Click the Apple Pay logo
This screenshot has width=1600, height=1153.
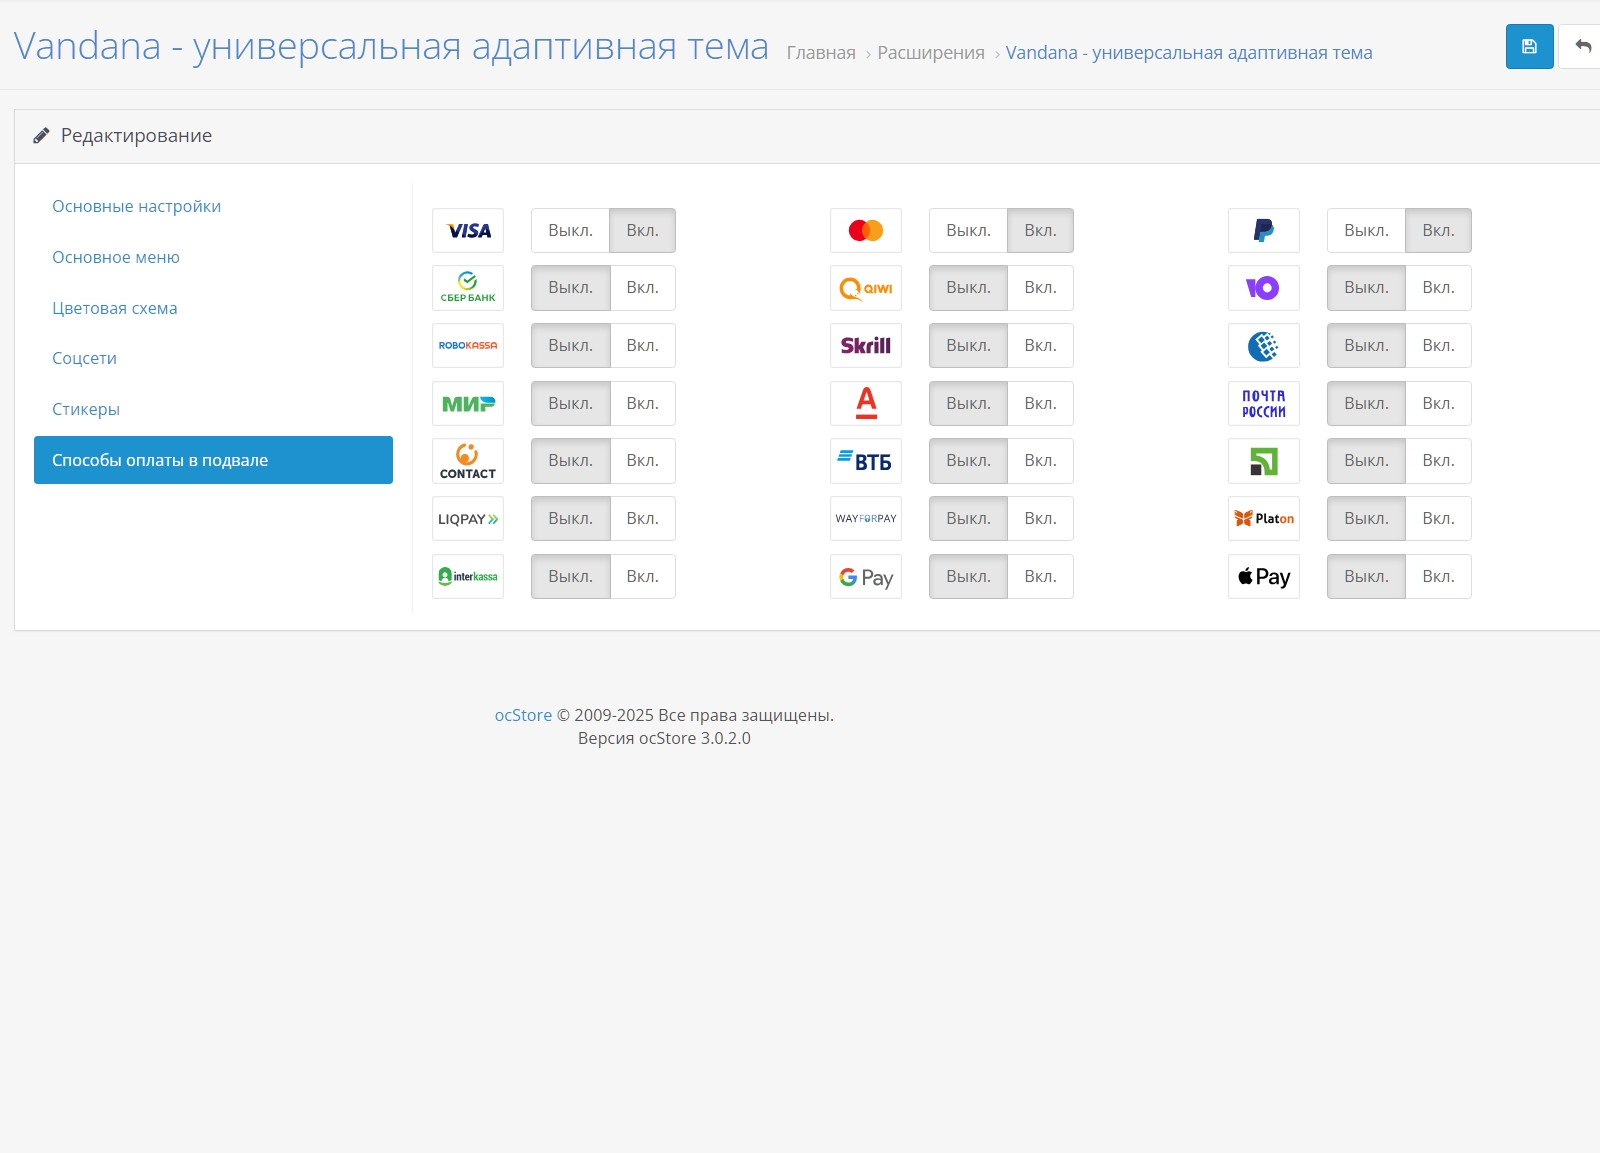click(1264, 577)
